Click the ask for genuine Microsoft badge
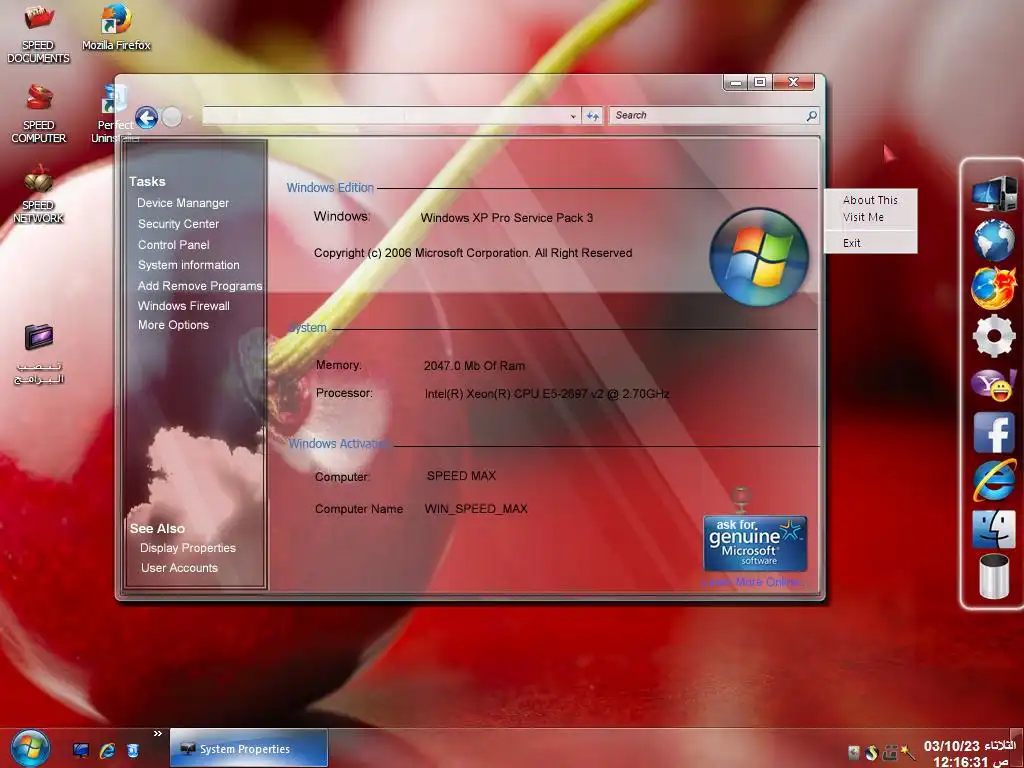 (x=755, y=543)
